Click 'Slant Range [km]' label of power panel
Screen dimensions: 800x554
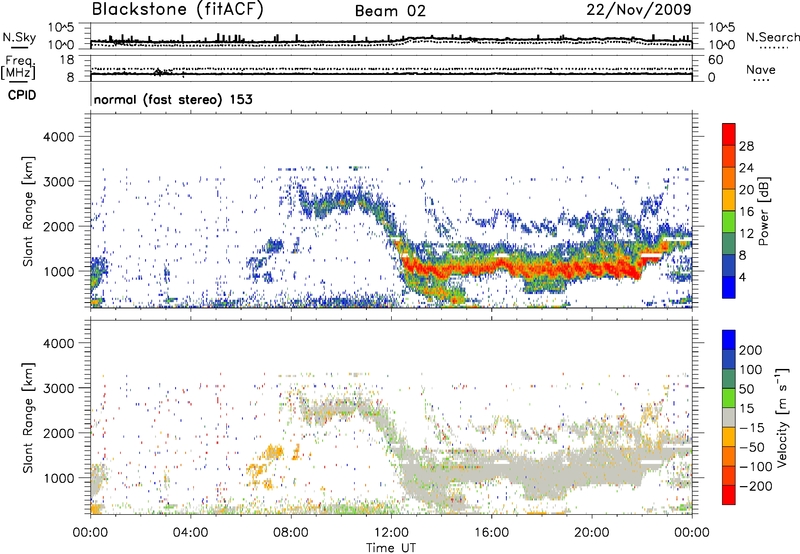28,211
